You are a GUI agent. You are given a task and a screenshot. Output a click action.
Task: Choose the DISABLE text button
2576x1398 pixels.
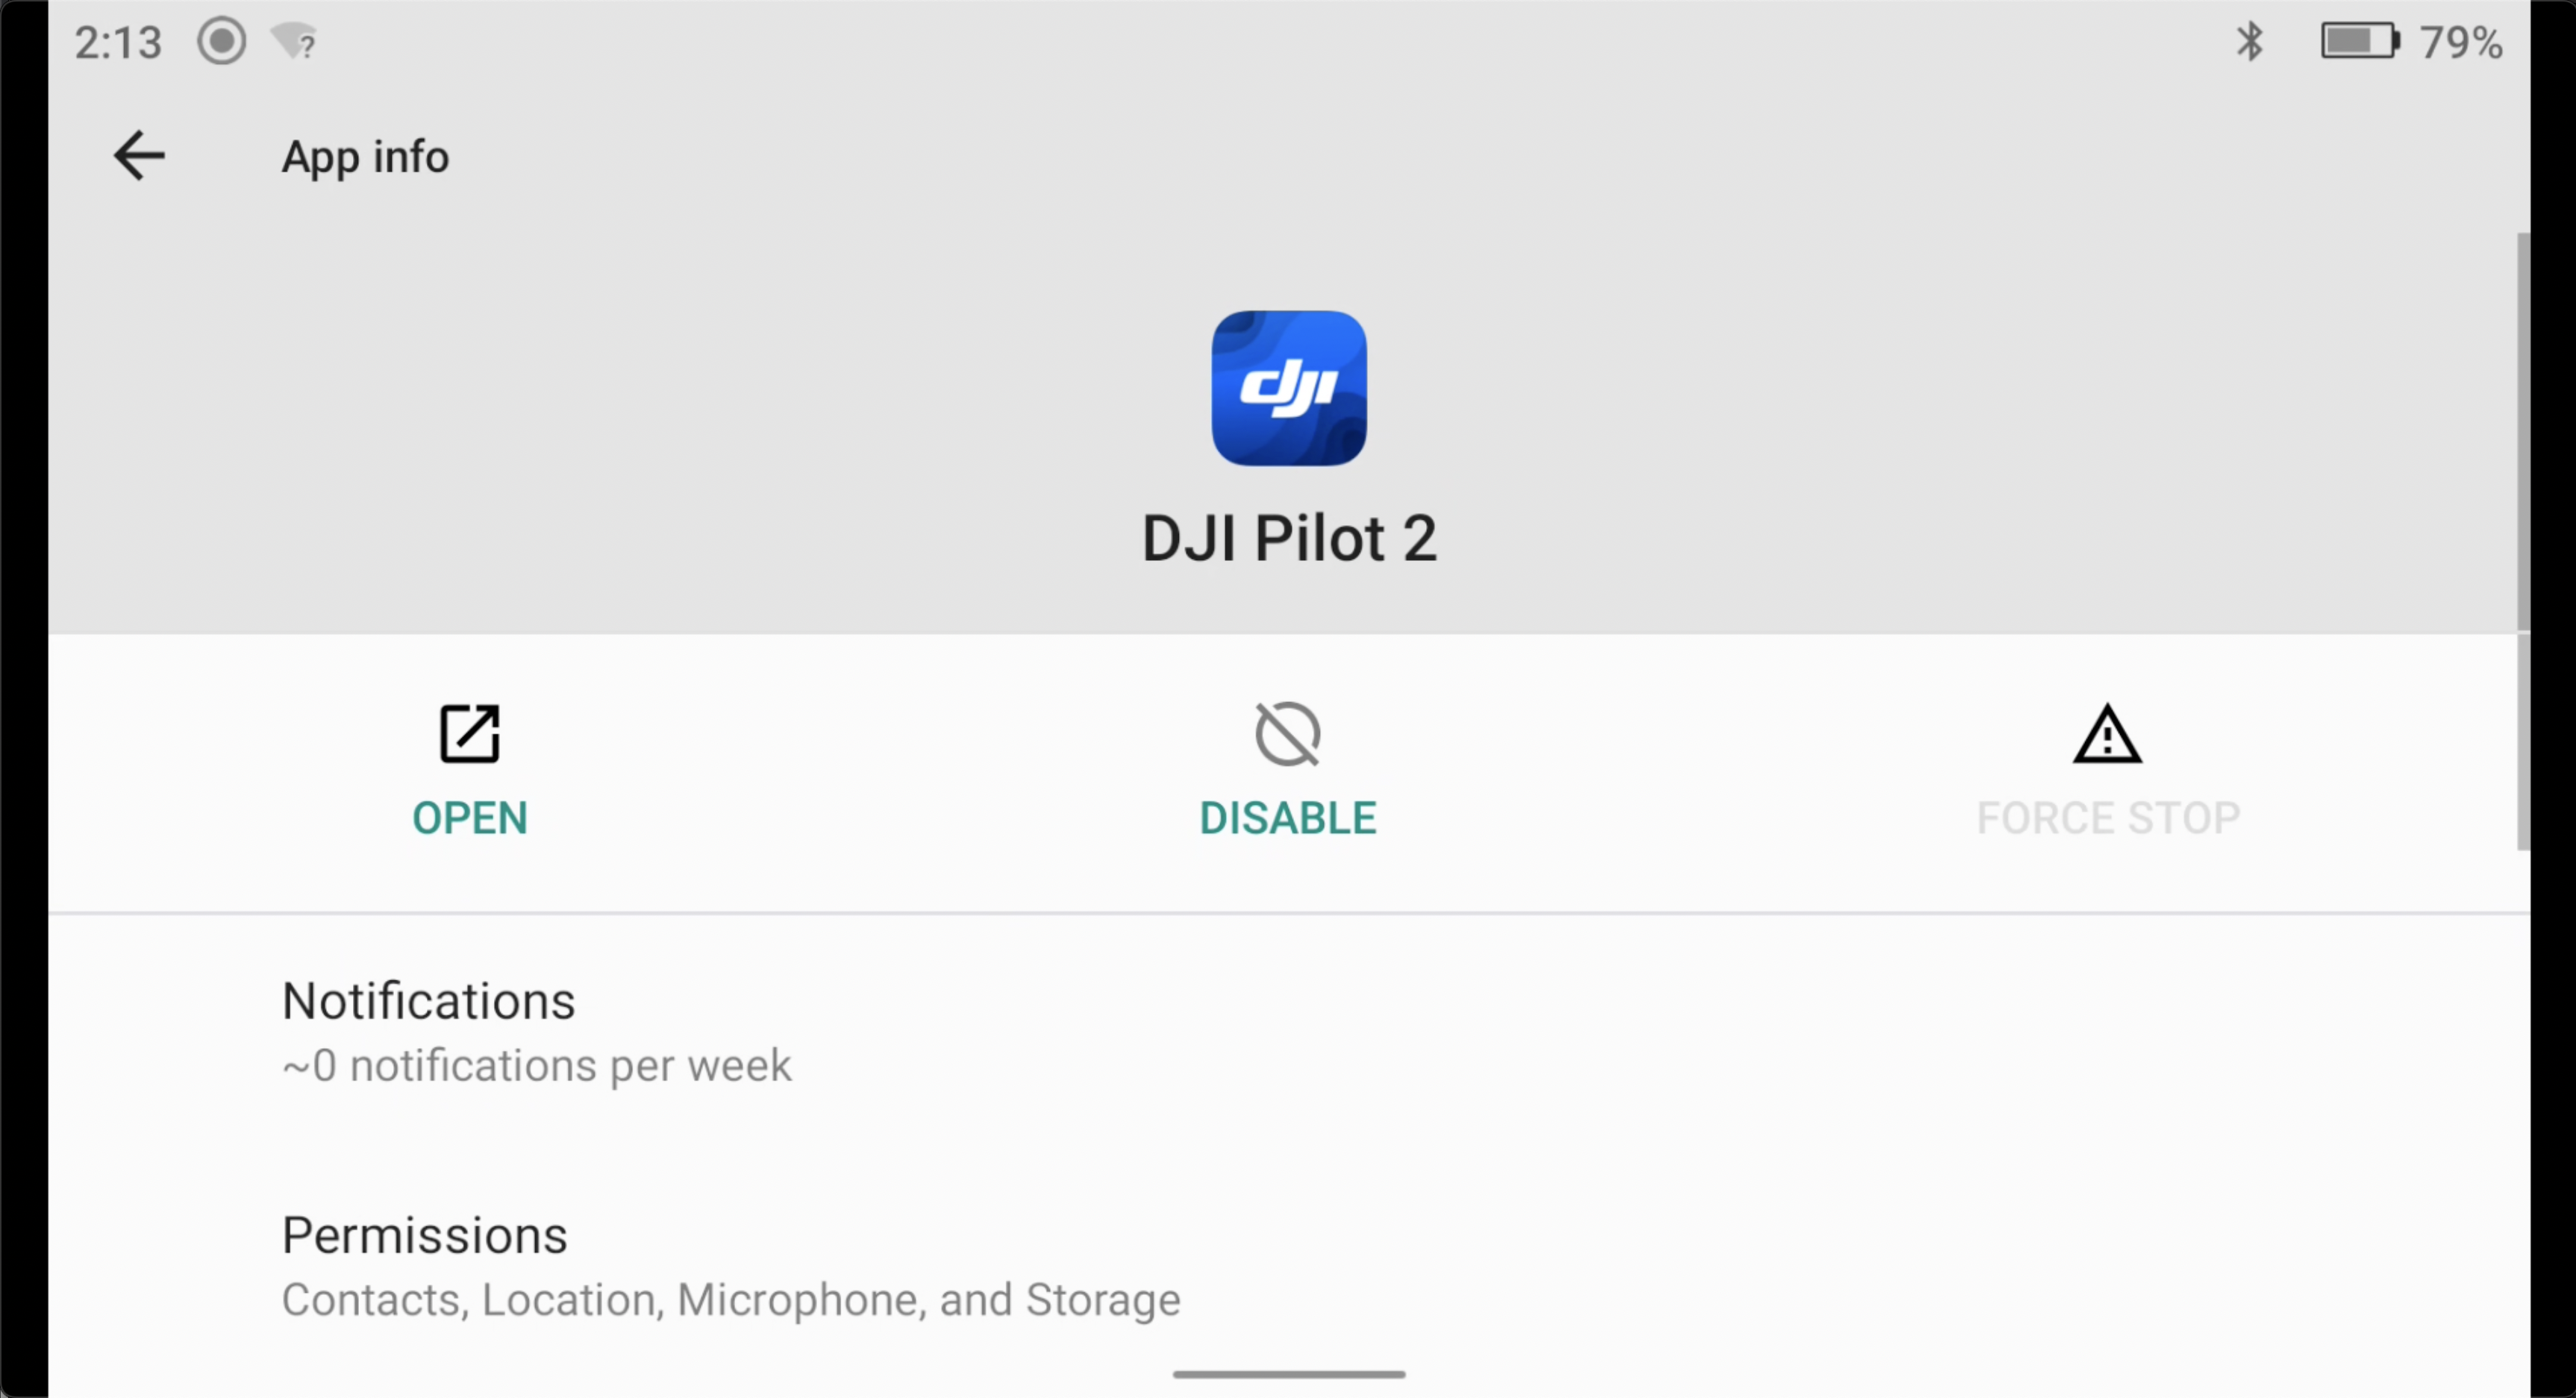coord(1288,818)
